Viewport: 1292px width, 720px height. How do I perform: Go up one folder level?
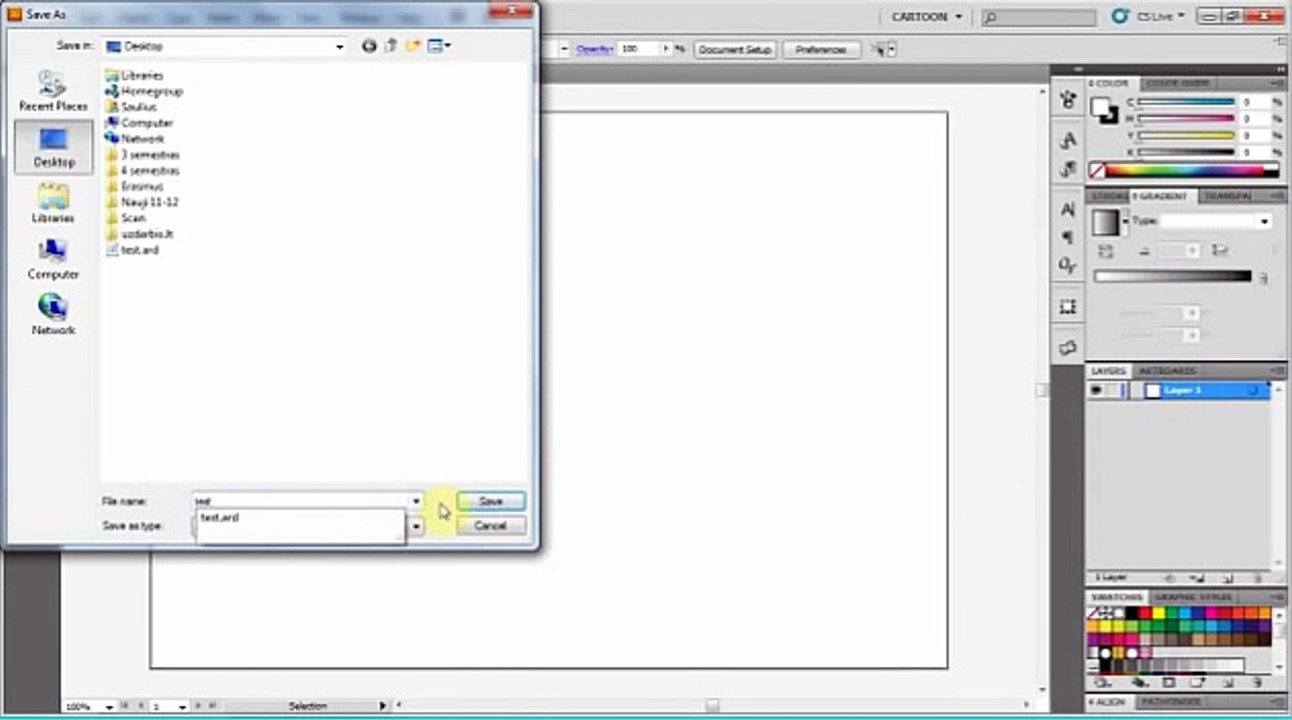(391, 46)
